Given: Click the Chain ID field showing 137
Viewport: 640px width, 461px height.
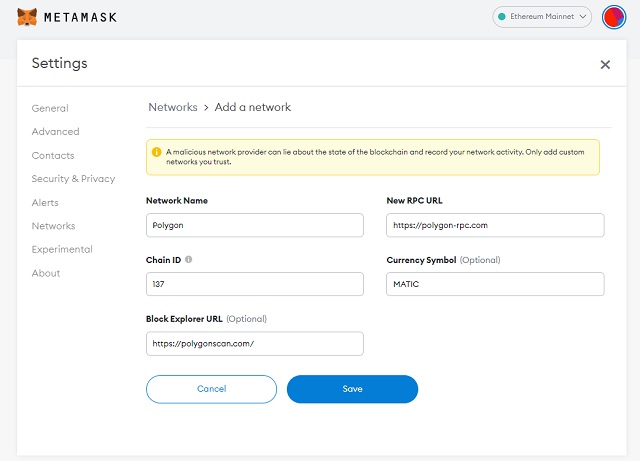Looking at the screenshot, I should pos(255,284).
